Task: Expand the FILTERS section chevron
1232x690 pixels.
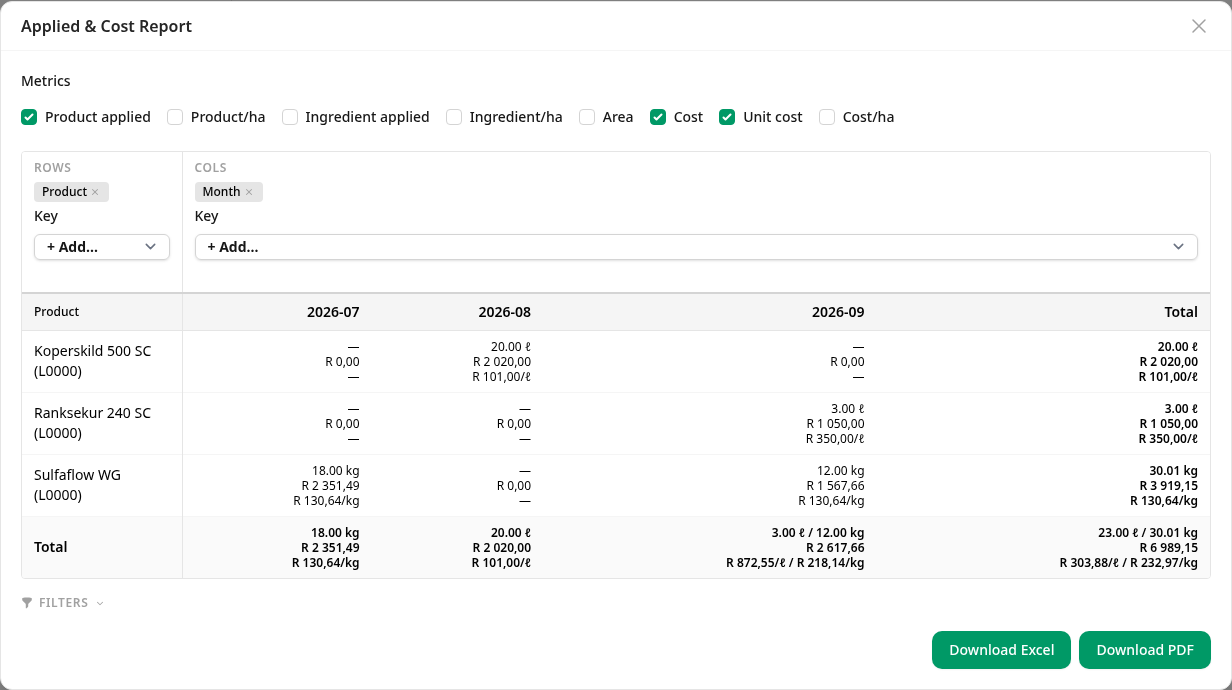Action: [x=100, y=603]
